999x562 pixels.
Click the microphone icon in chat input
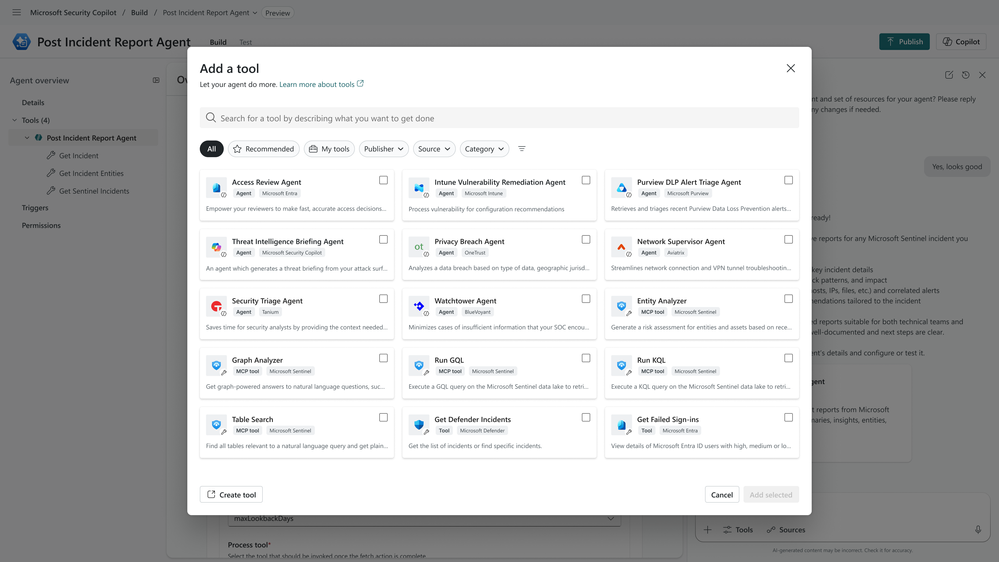978,530
